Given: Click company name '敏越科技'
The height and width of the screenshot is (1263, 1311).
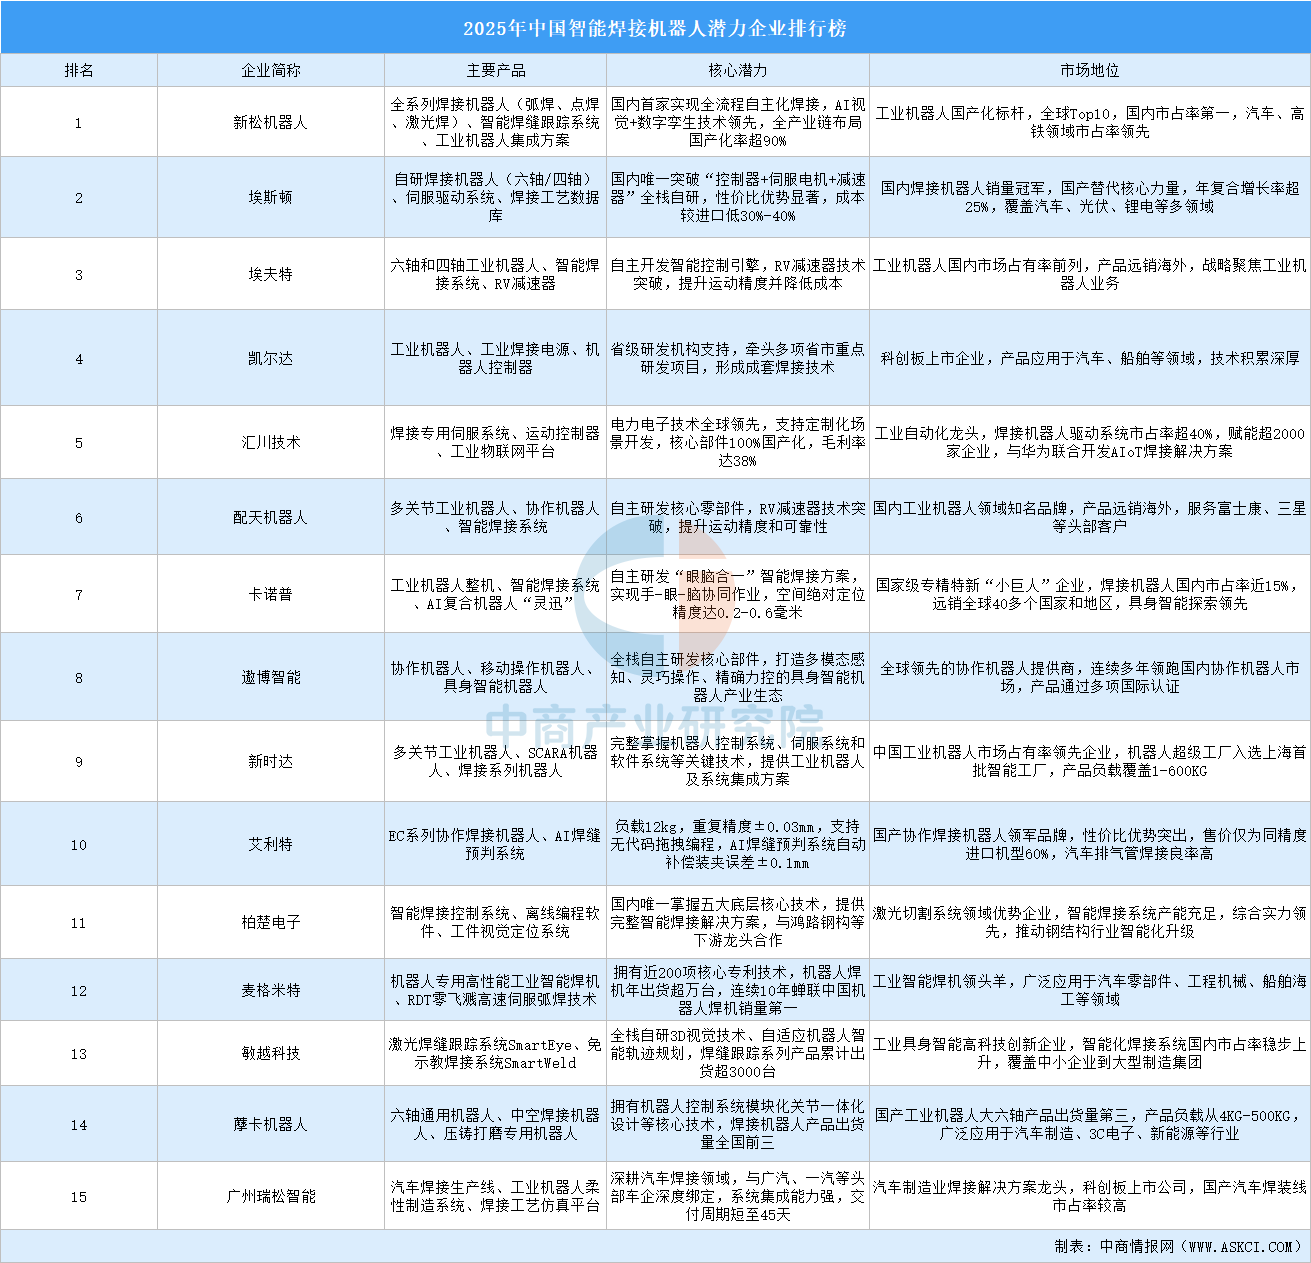Looking at the screenshot, I should pyautogui.click(x=271, y=1053).
